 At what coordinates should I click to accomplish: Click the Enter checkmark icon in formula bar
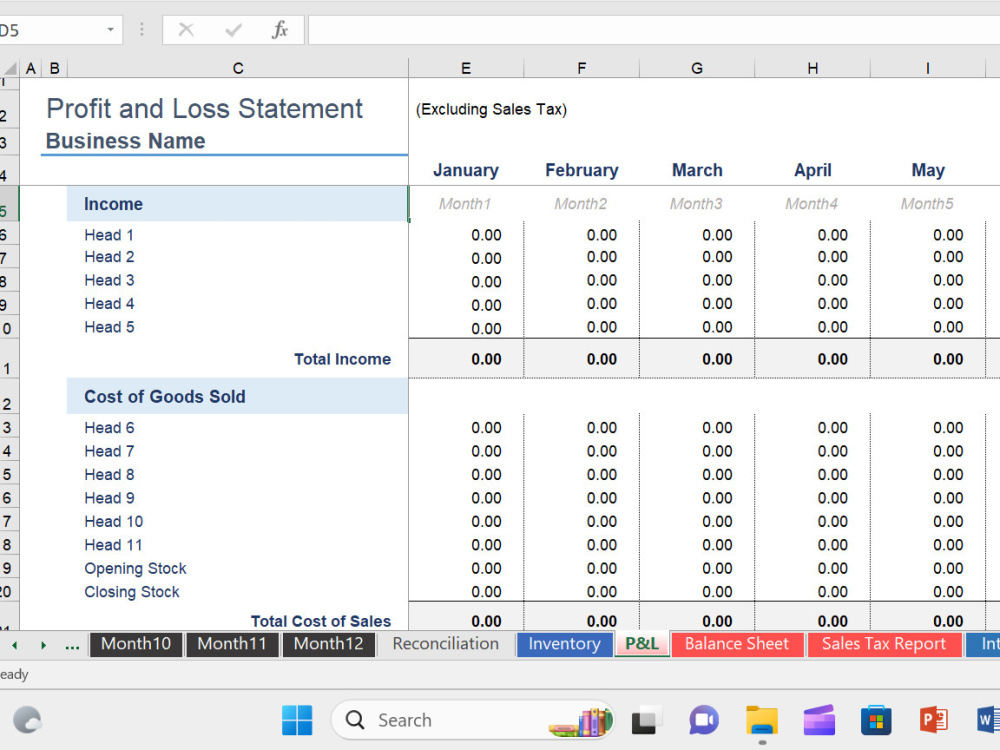[x=234, y=30]
